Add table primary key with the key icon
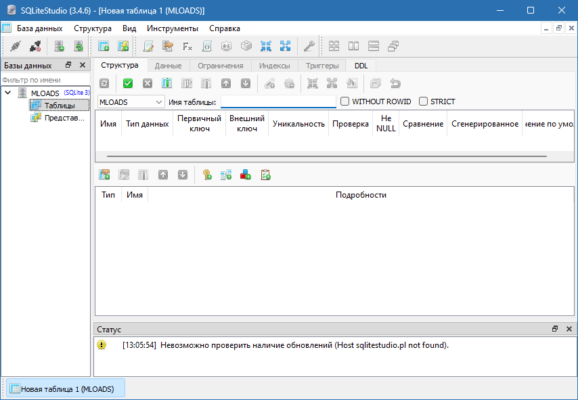Screen dimensions: 578x400 207,175
